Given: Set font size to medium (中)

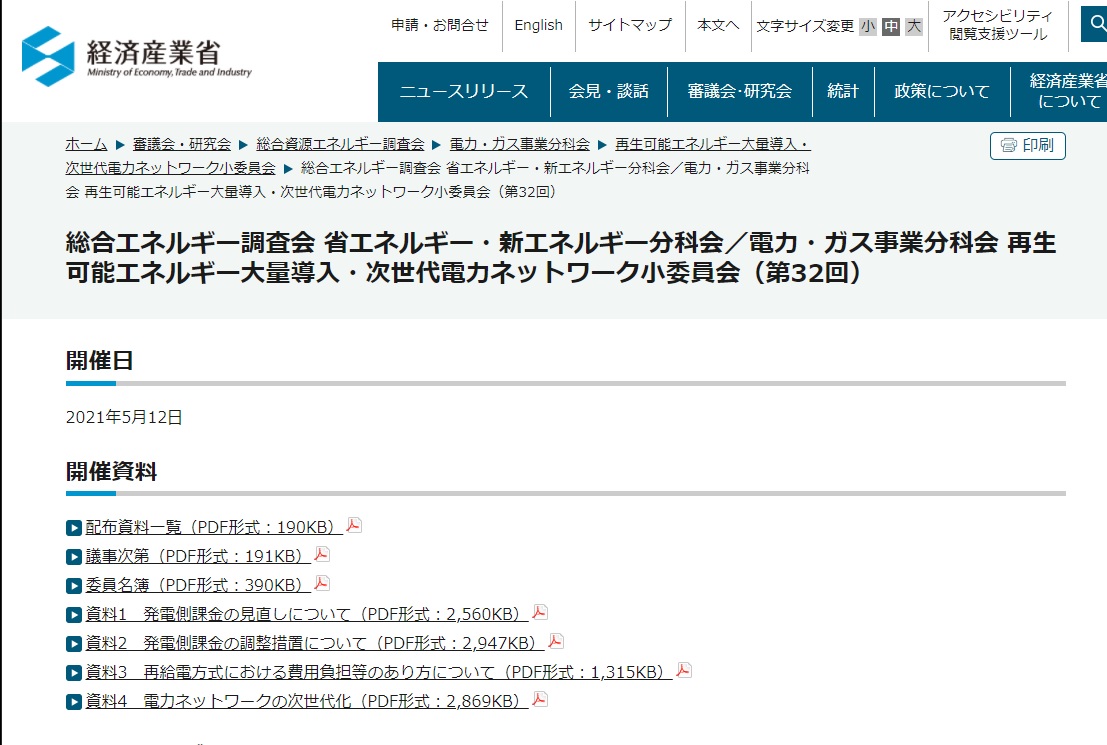Looking at the screenshot, I should click(890, 27).
